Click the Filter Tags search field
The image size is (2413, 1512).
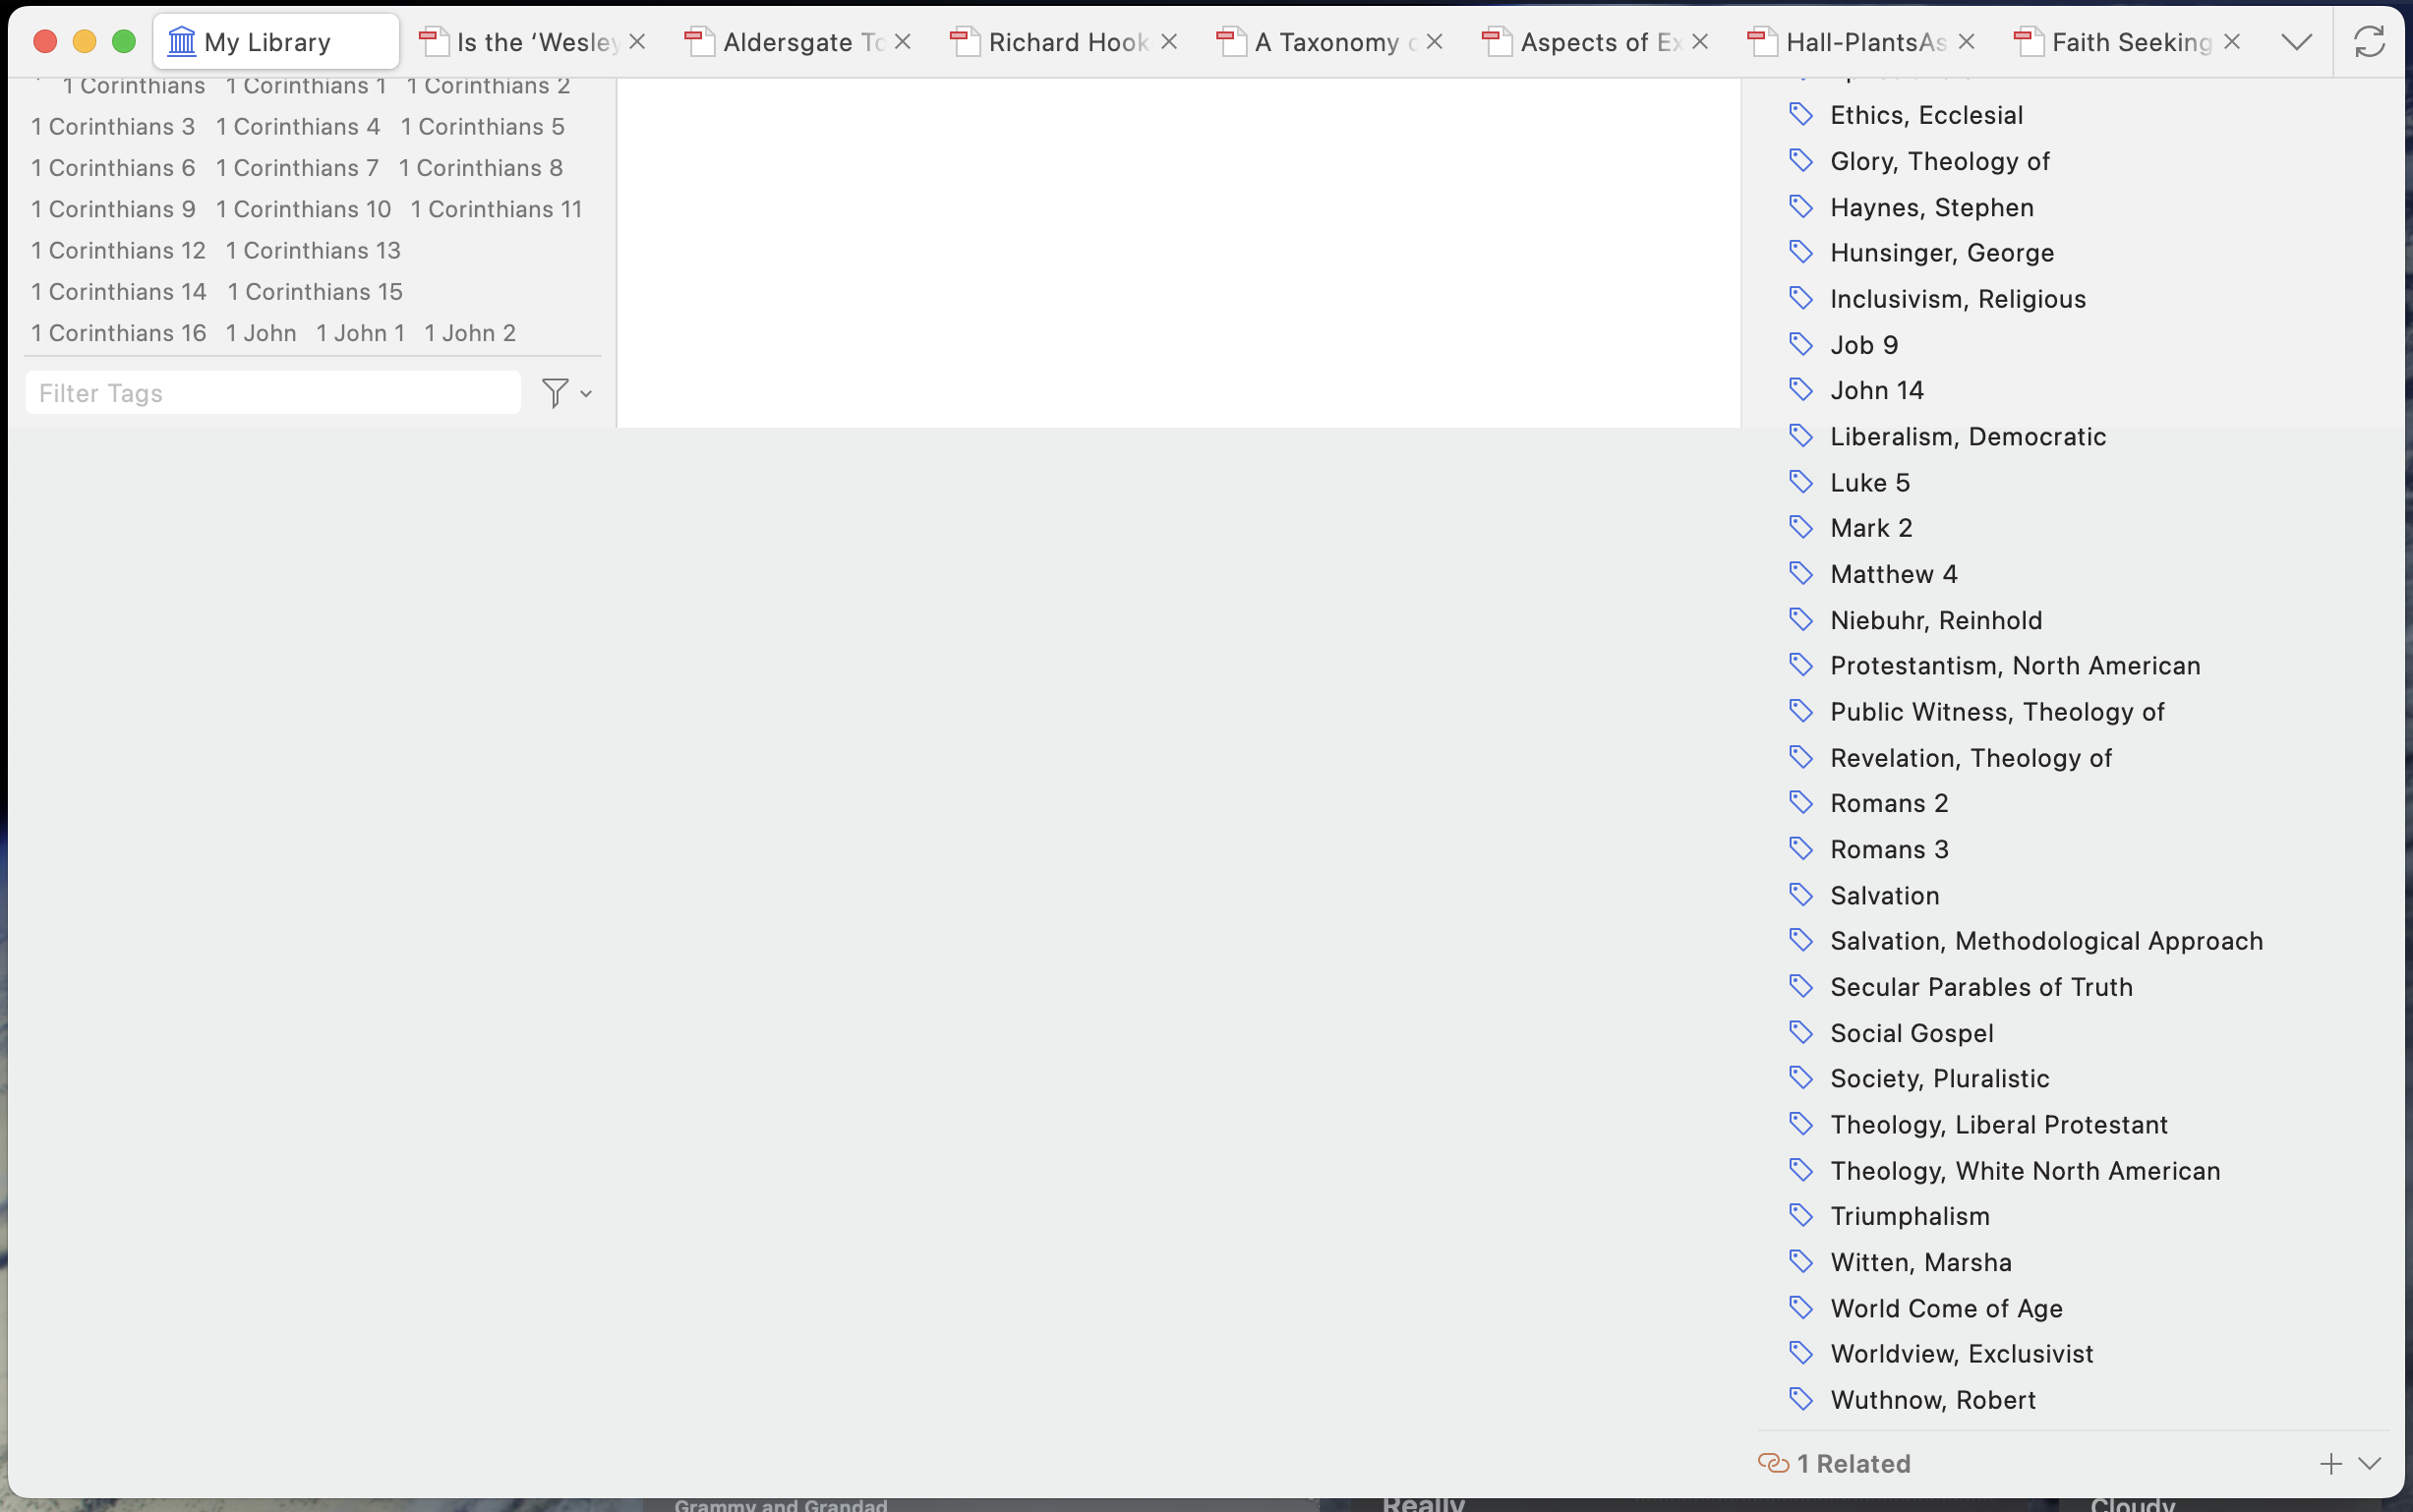tap(272, 393)
